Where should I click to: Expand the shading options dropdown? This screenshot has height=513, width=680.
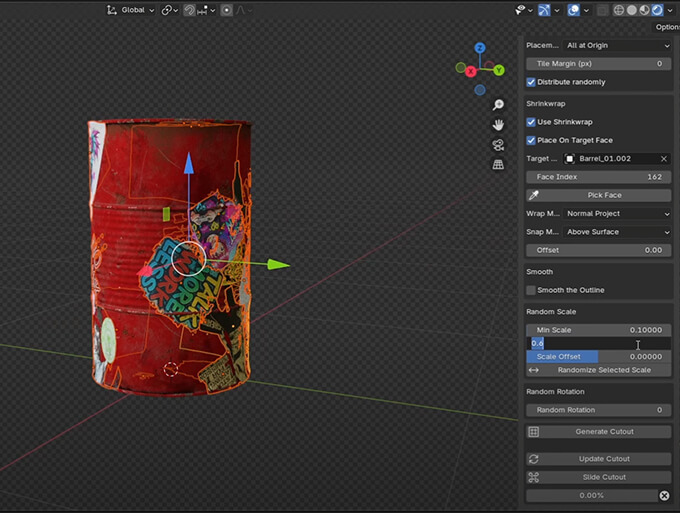click(x=670, y=10)
